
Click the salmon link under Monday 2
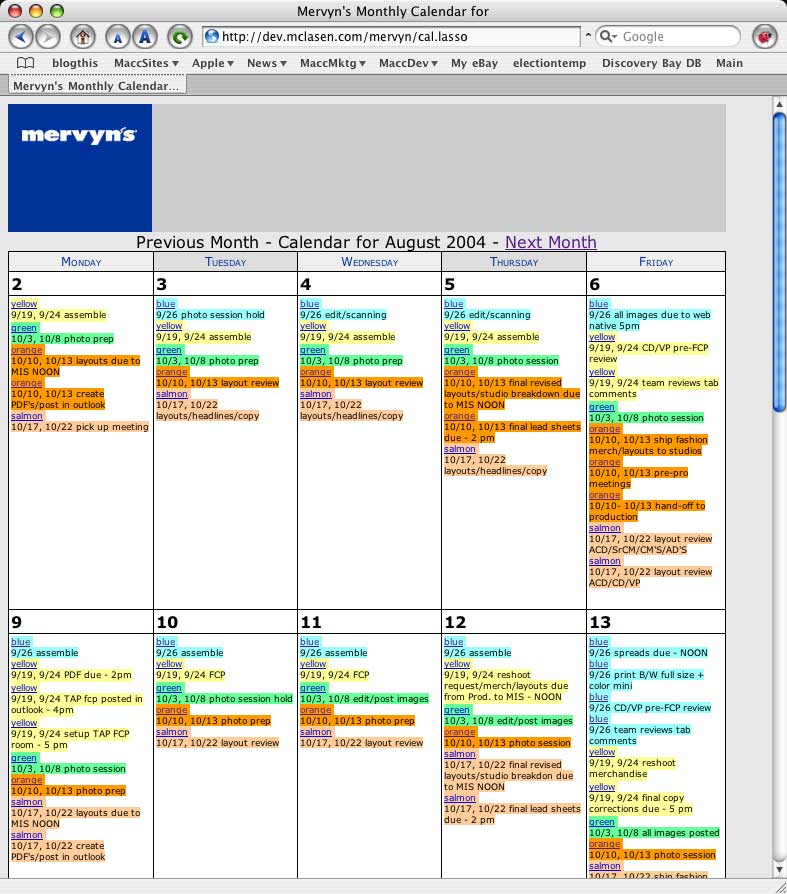26,416
